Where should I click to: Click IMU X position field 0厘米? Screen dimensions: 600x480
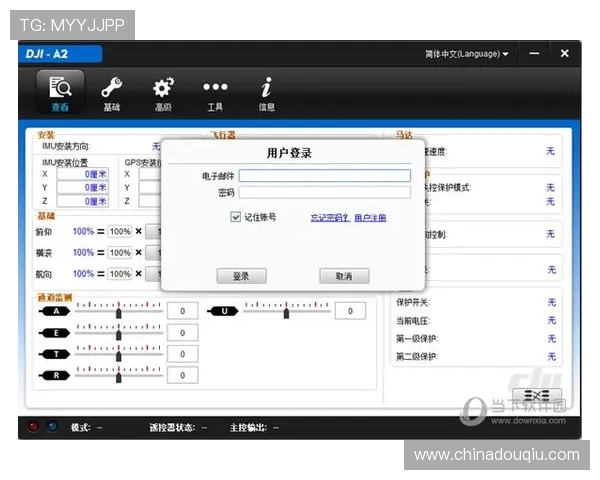(83, 174)
